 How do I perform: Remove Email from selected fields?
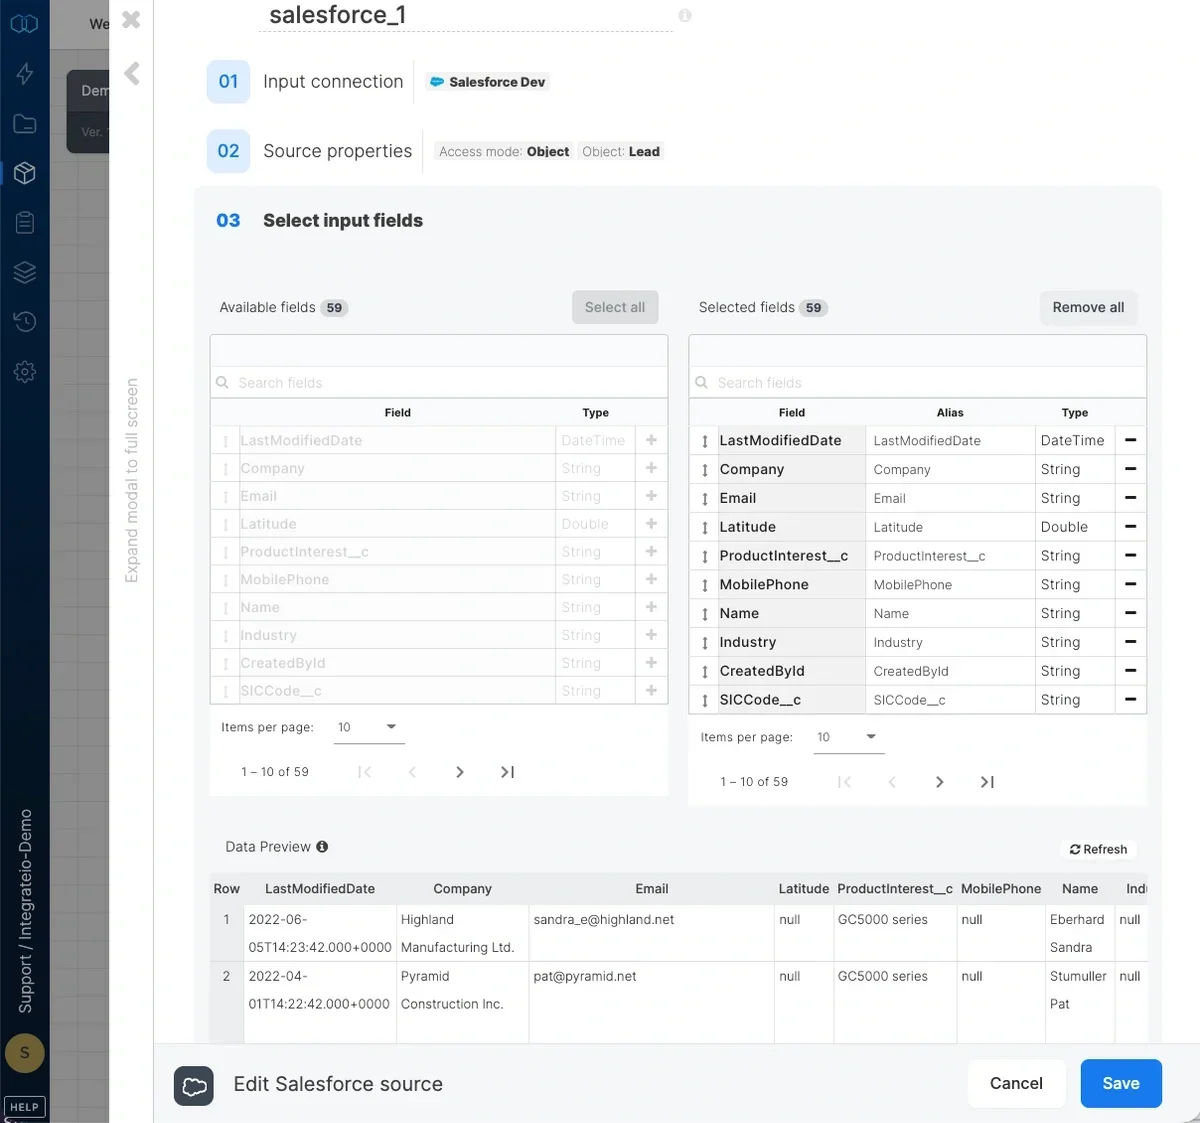coord(1130,498)
